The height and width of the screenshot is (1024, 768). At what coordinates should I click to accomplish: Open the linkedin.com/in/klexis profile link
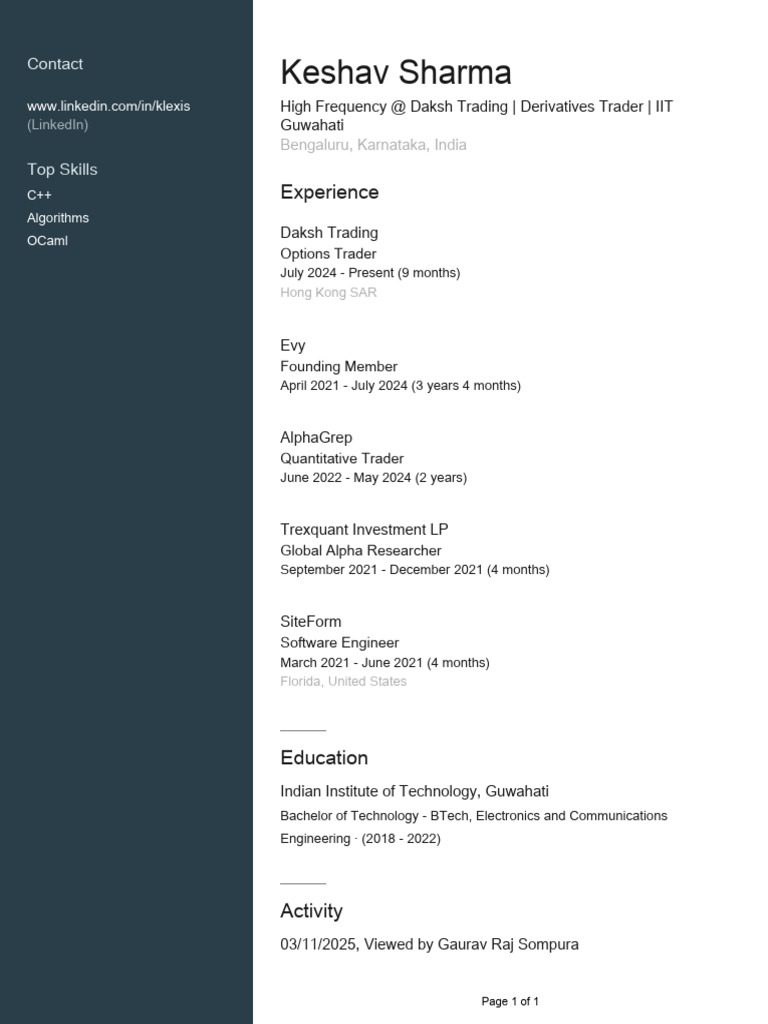[108, 106]
